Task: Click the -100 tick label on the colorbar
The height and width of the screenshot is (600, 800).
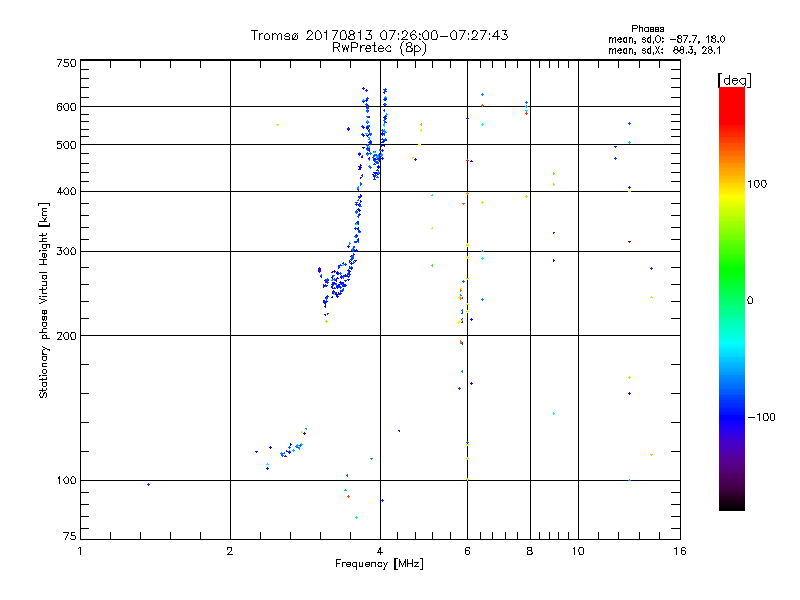Action: (x=761, y=417)
